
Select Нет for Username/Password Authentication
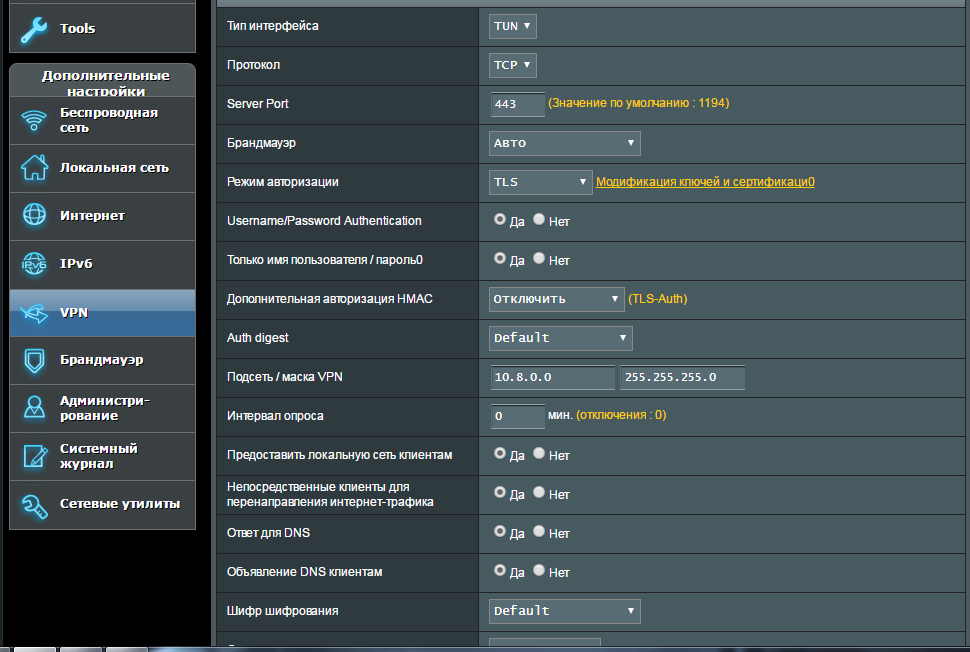tap(539, 220)
